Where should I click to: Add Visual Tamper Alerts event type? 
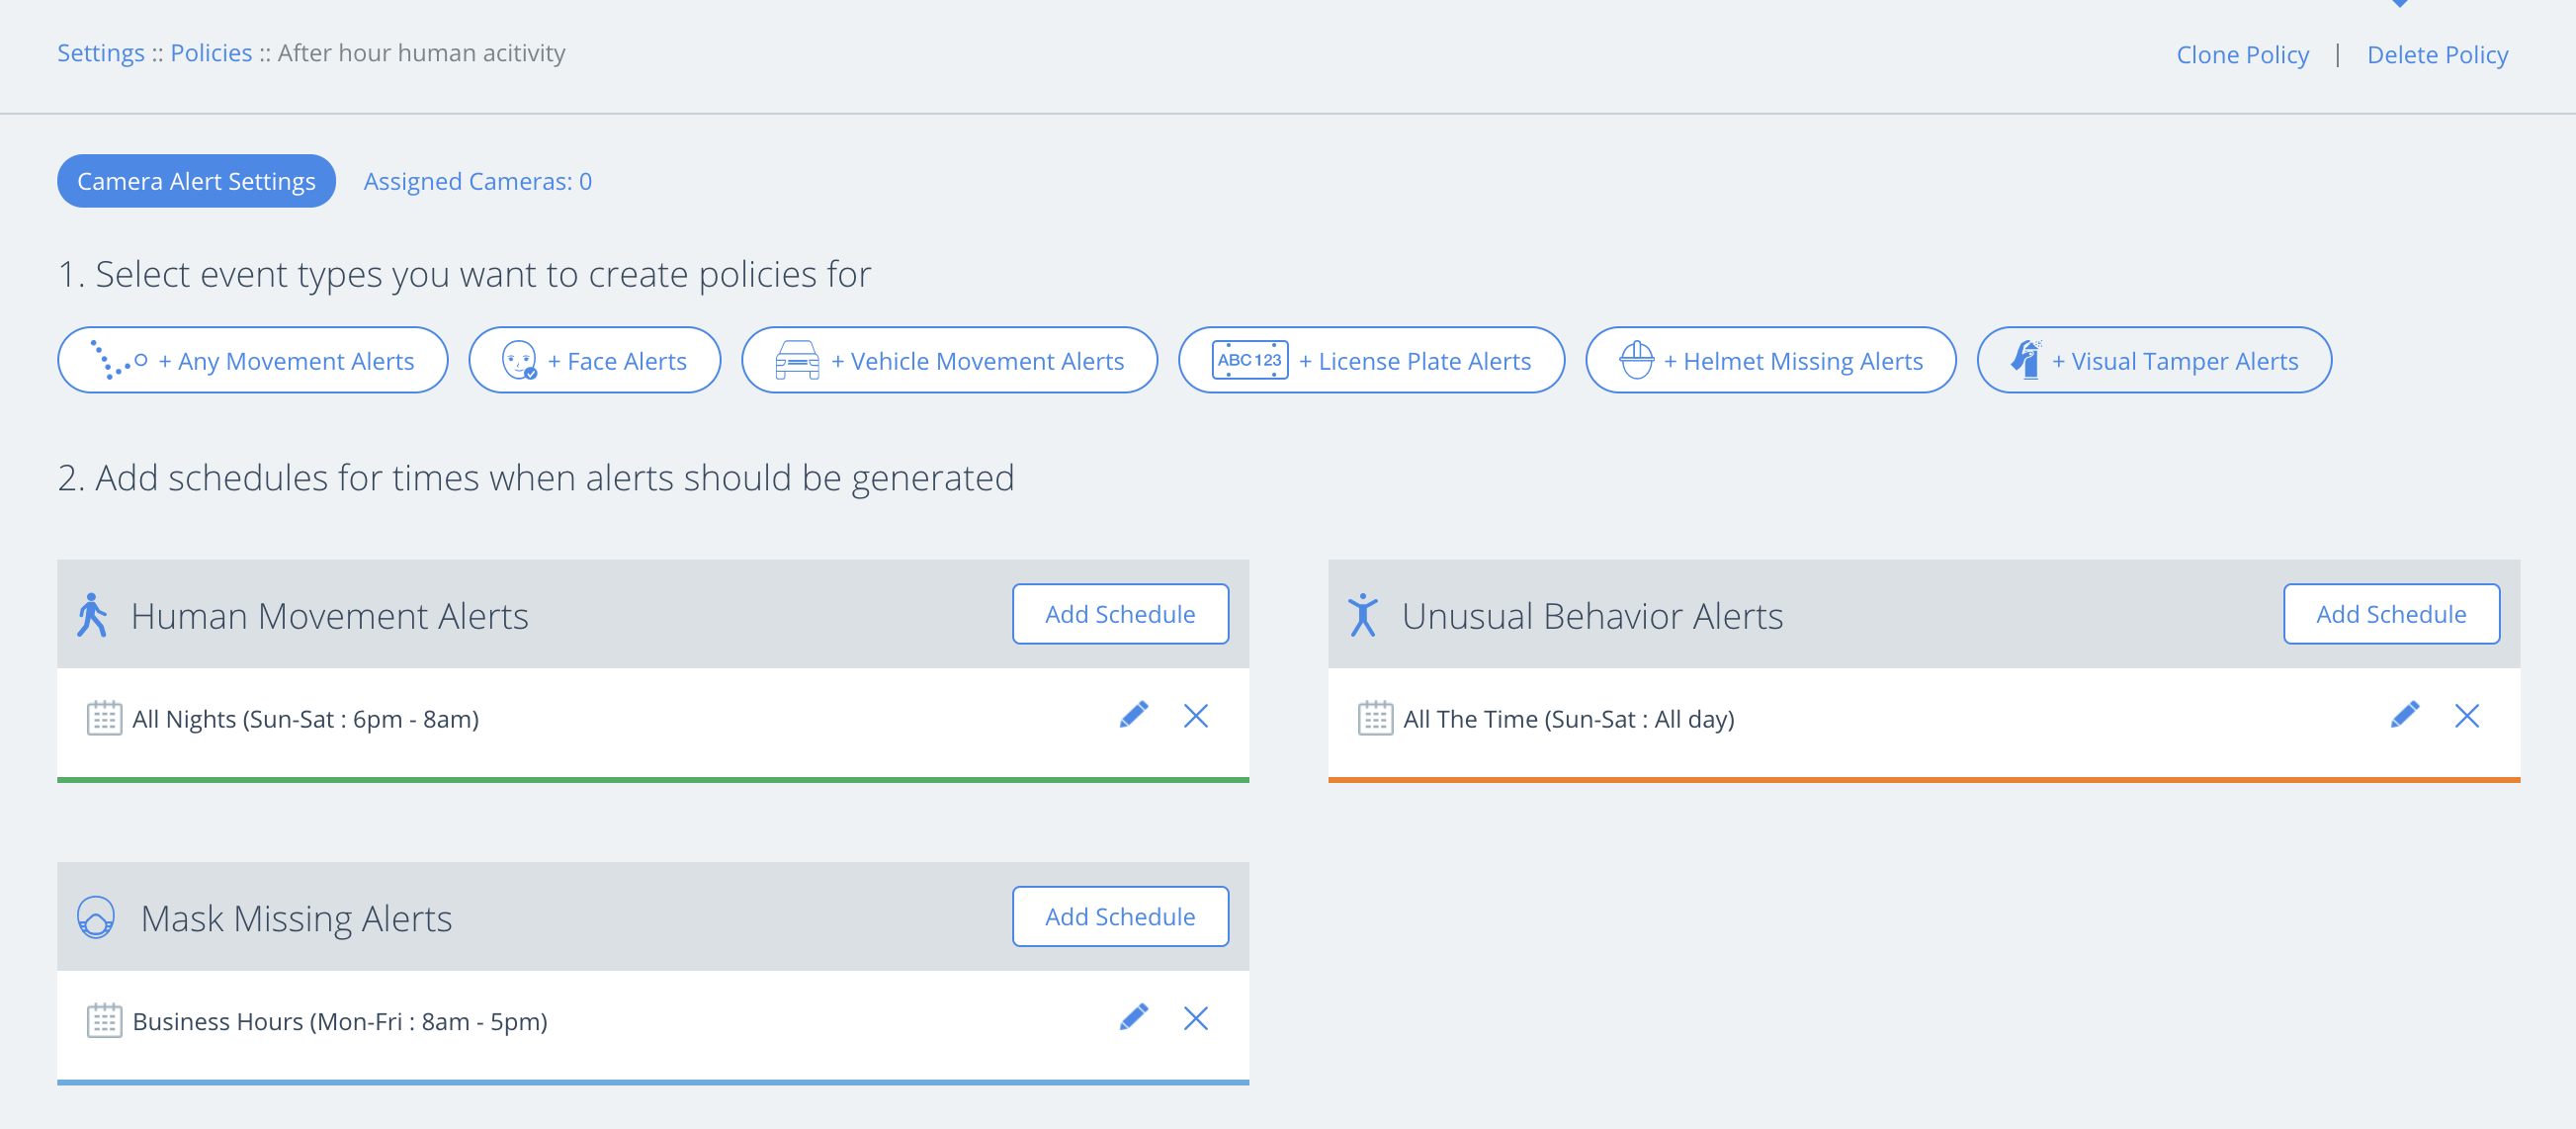(2154, 360)
